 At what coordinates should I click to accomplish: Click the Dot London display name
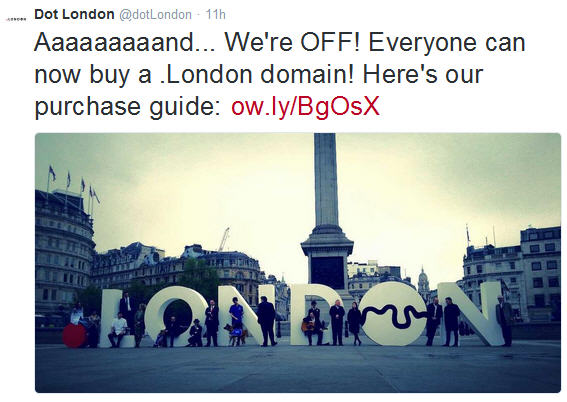click(x=74, y=14)
